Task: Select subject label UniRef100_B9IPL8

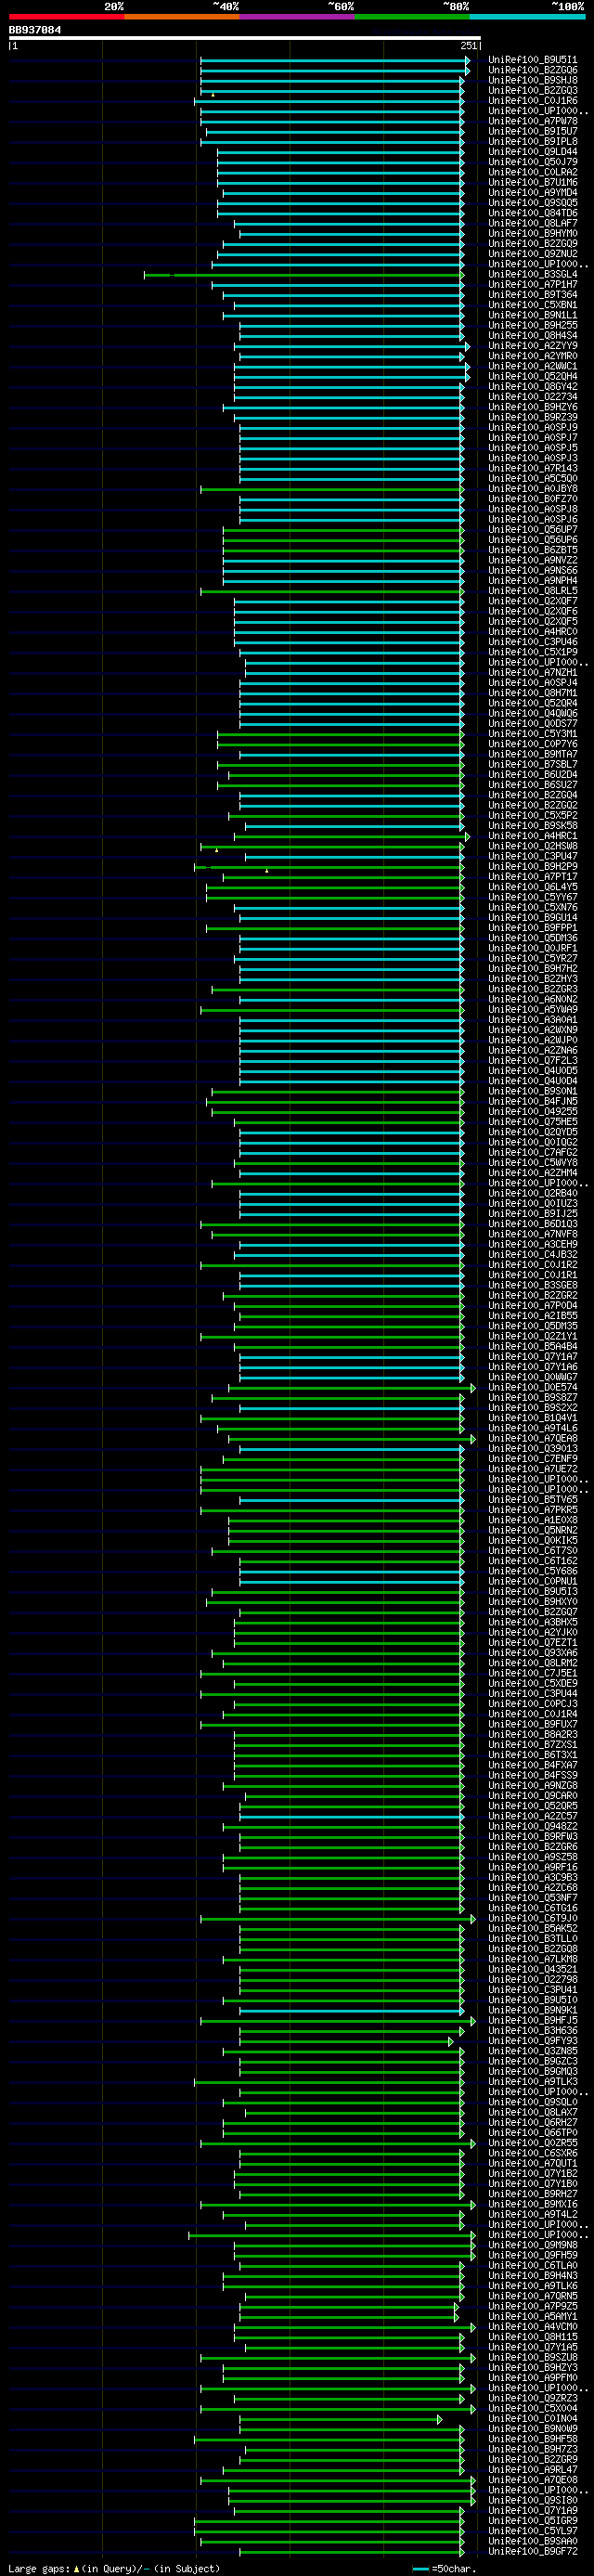Action: (532, 142)
